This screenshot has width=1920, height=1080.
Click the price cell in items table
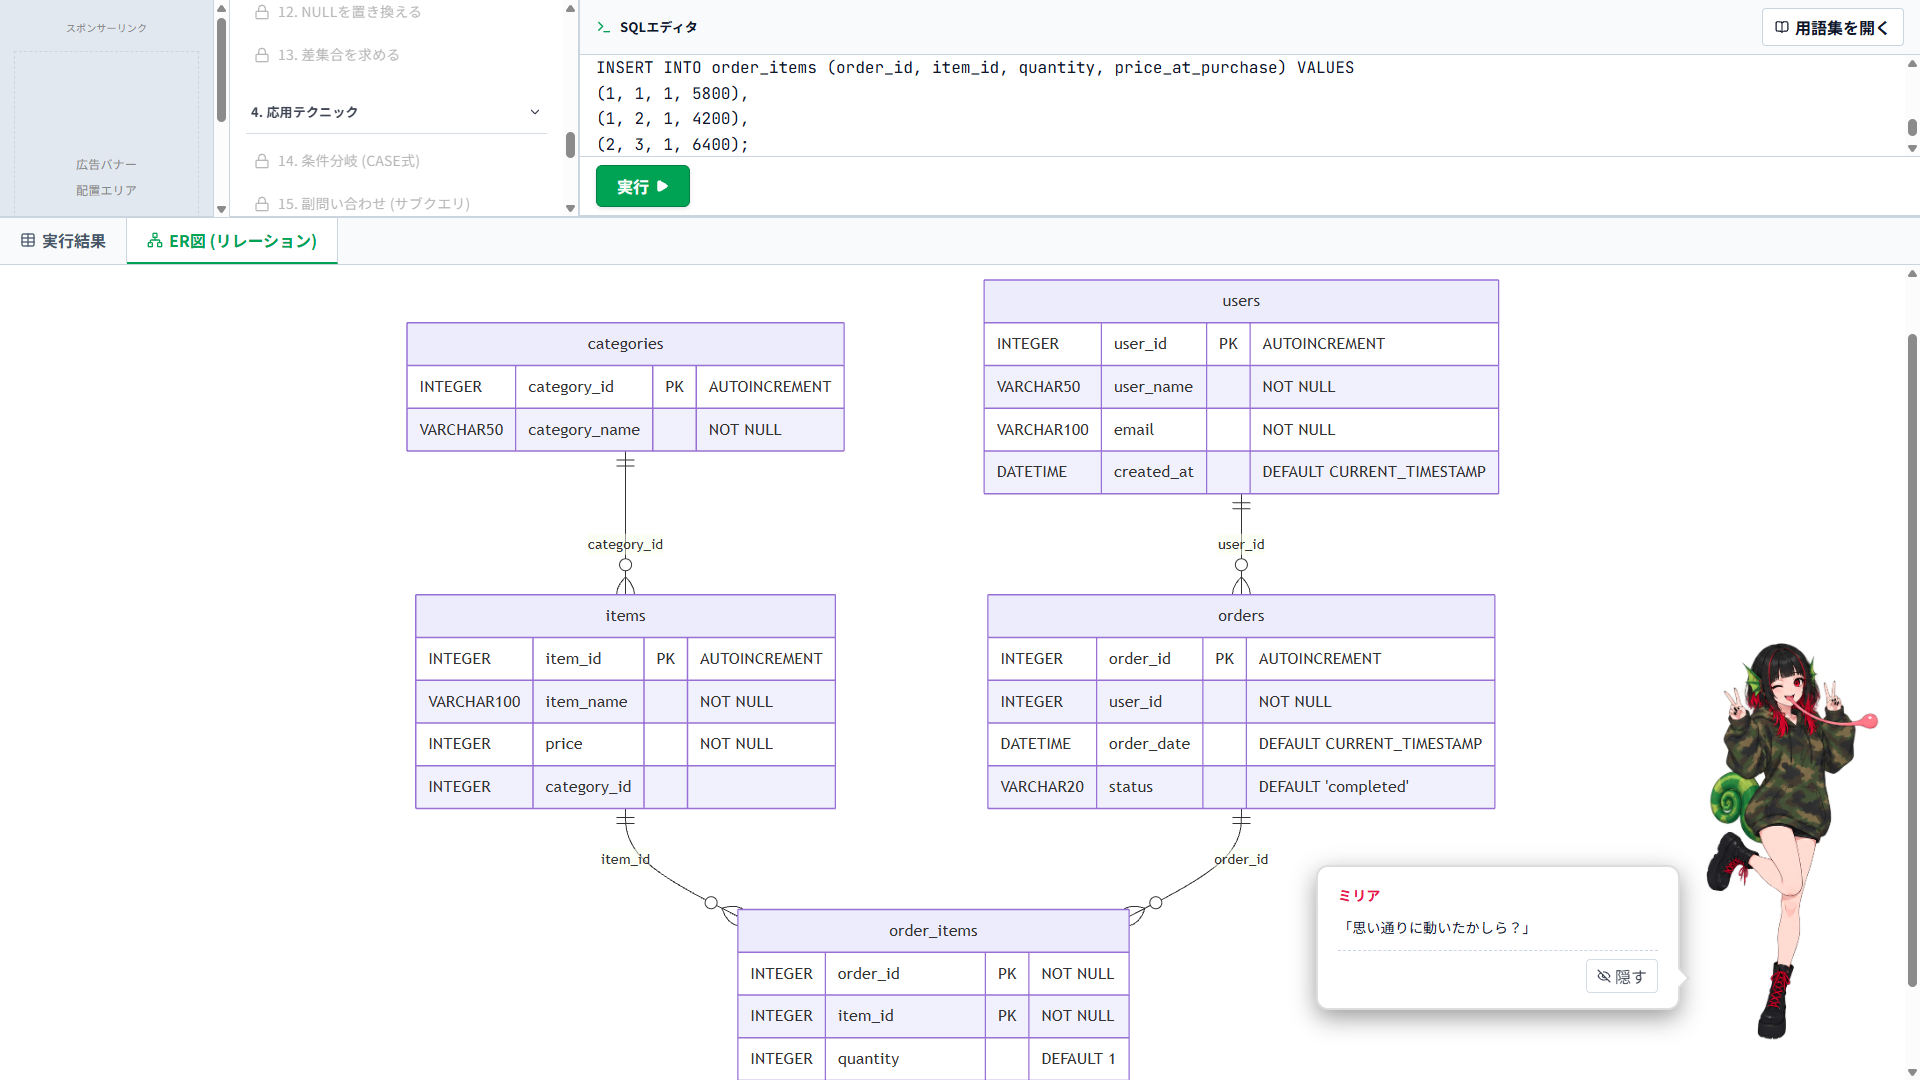click(x=588, y=744)
